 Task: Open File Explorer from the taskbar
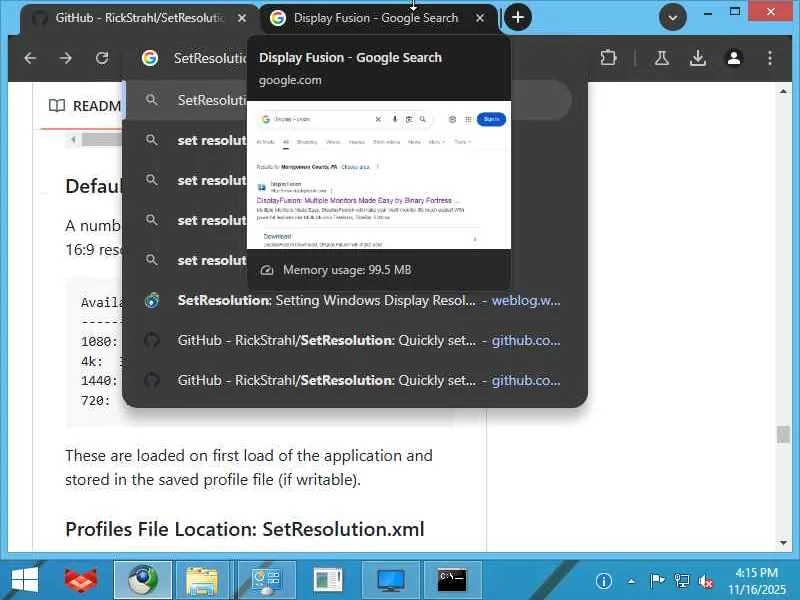tap(203, 580)
